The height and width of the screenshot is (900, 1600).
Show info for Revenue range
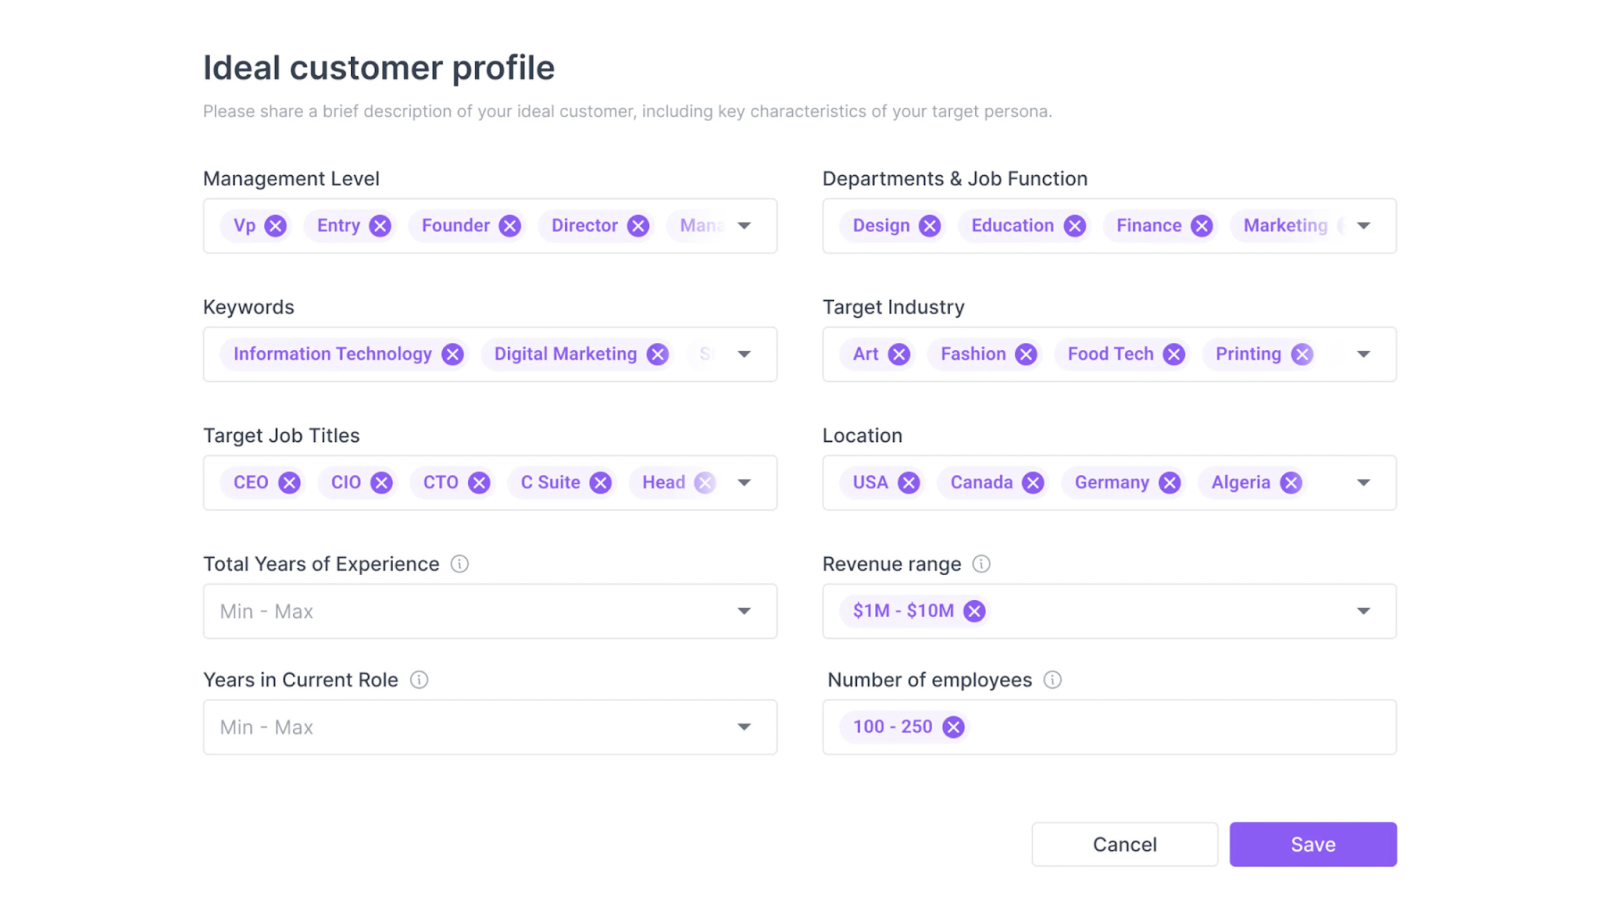981,564
